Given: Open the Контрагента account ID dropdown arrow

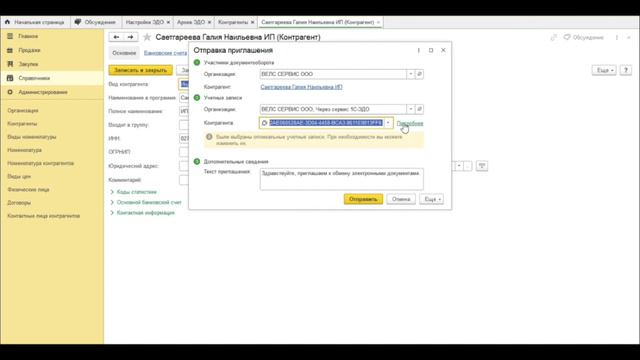Looking at the screenshot, I should (x=388, y=123).
